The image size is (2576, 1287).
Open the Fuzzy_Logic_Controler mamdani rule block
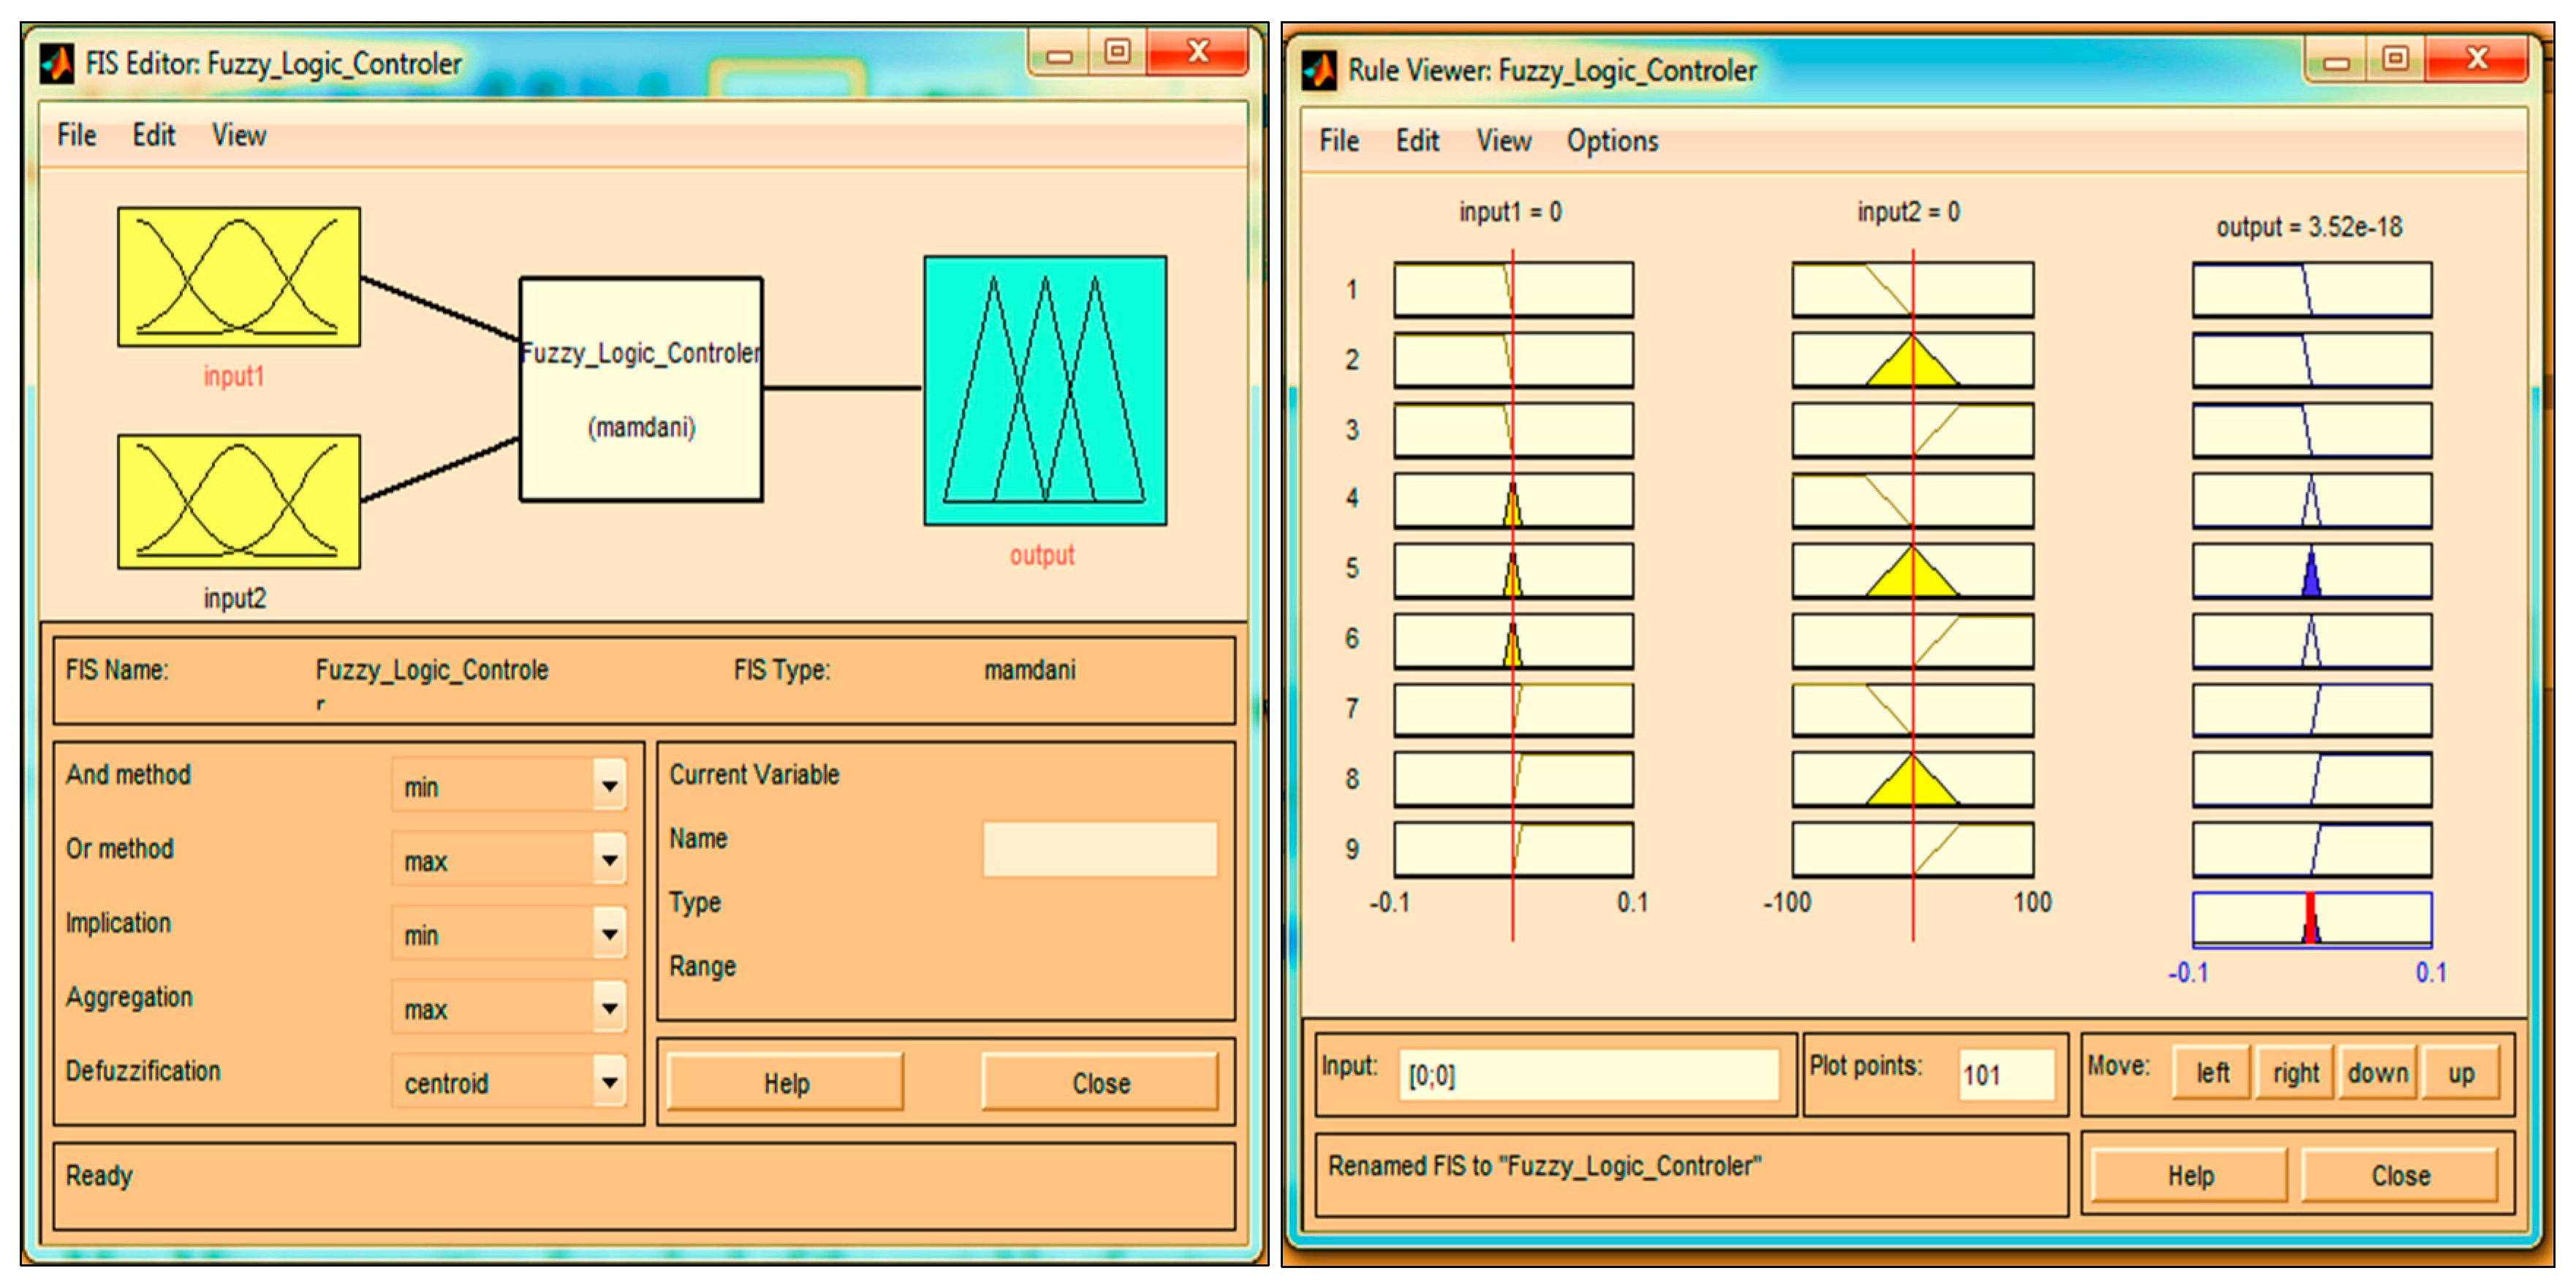[640, 389]
